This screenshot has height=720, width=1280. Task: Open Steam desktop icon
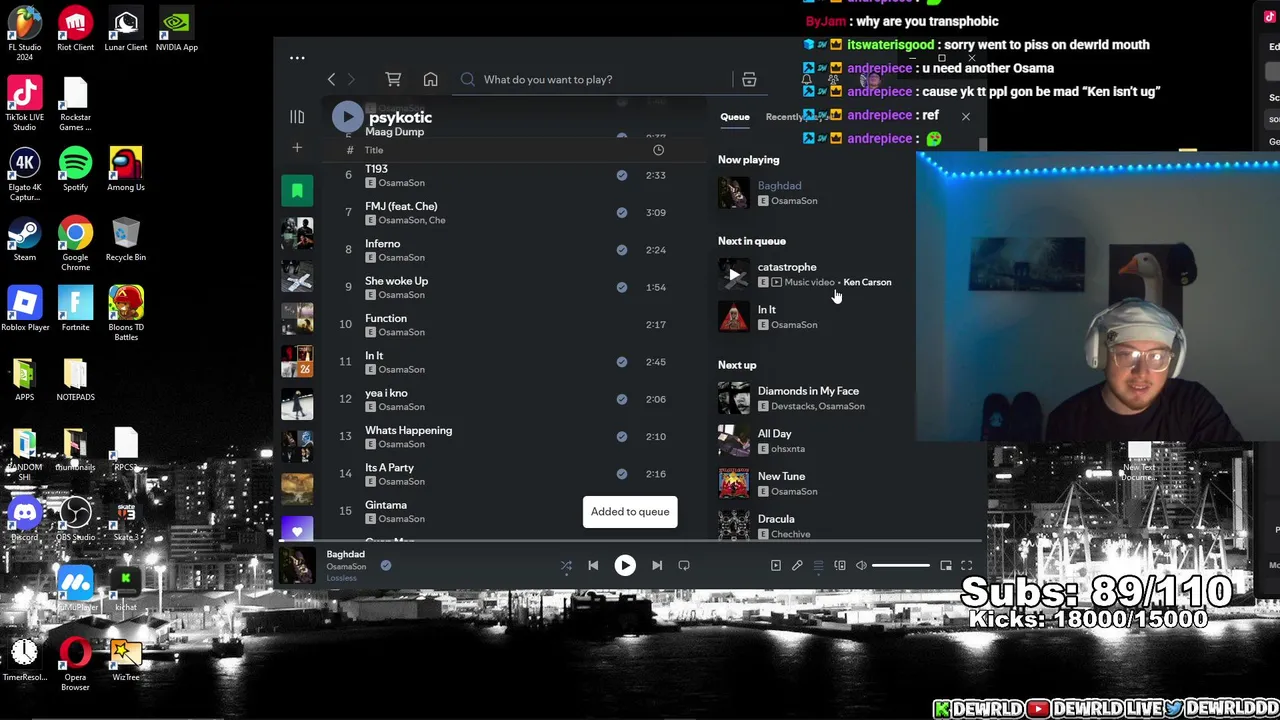[25, 240]
